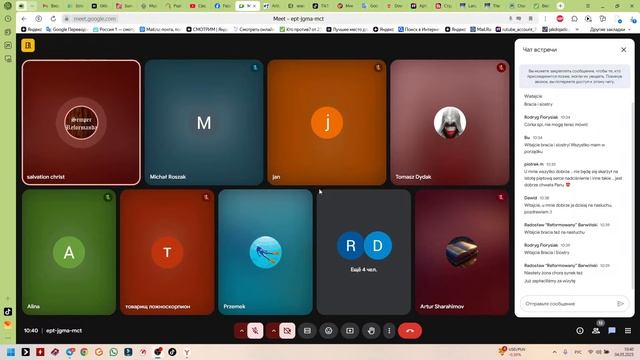Screen dimensions: 640x360
Task: Click Alina participant tile
Action: pyautogui.click(x=69, y=252)
